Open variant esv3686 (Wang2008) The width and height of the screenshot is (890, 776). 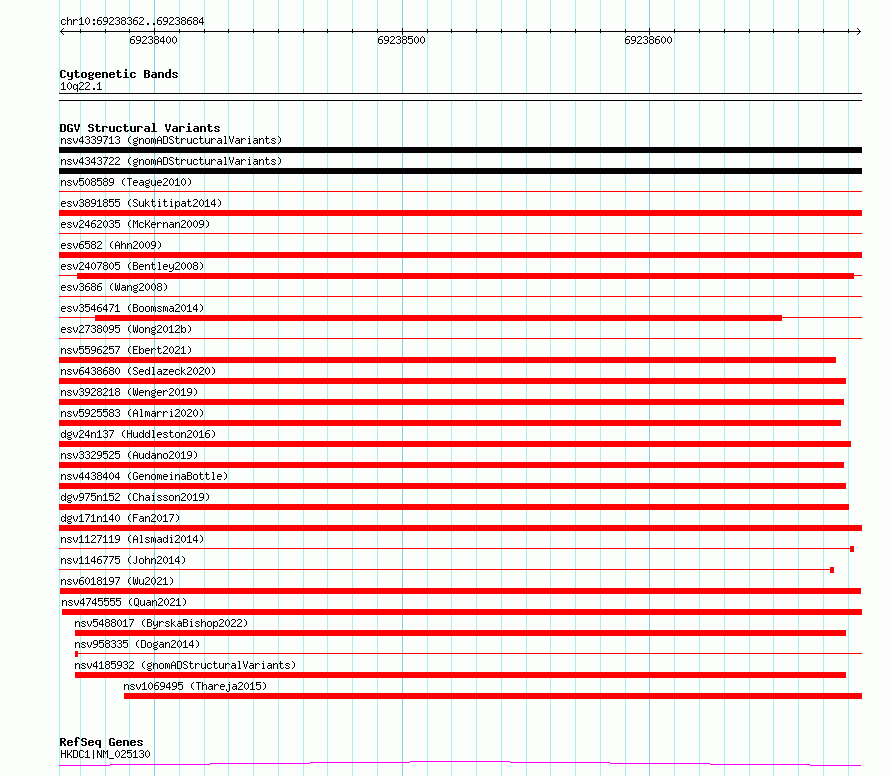[x=114, y=287]
